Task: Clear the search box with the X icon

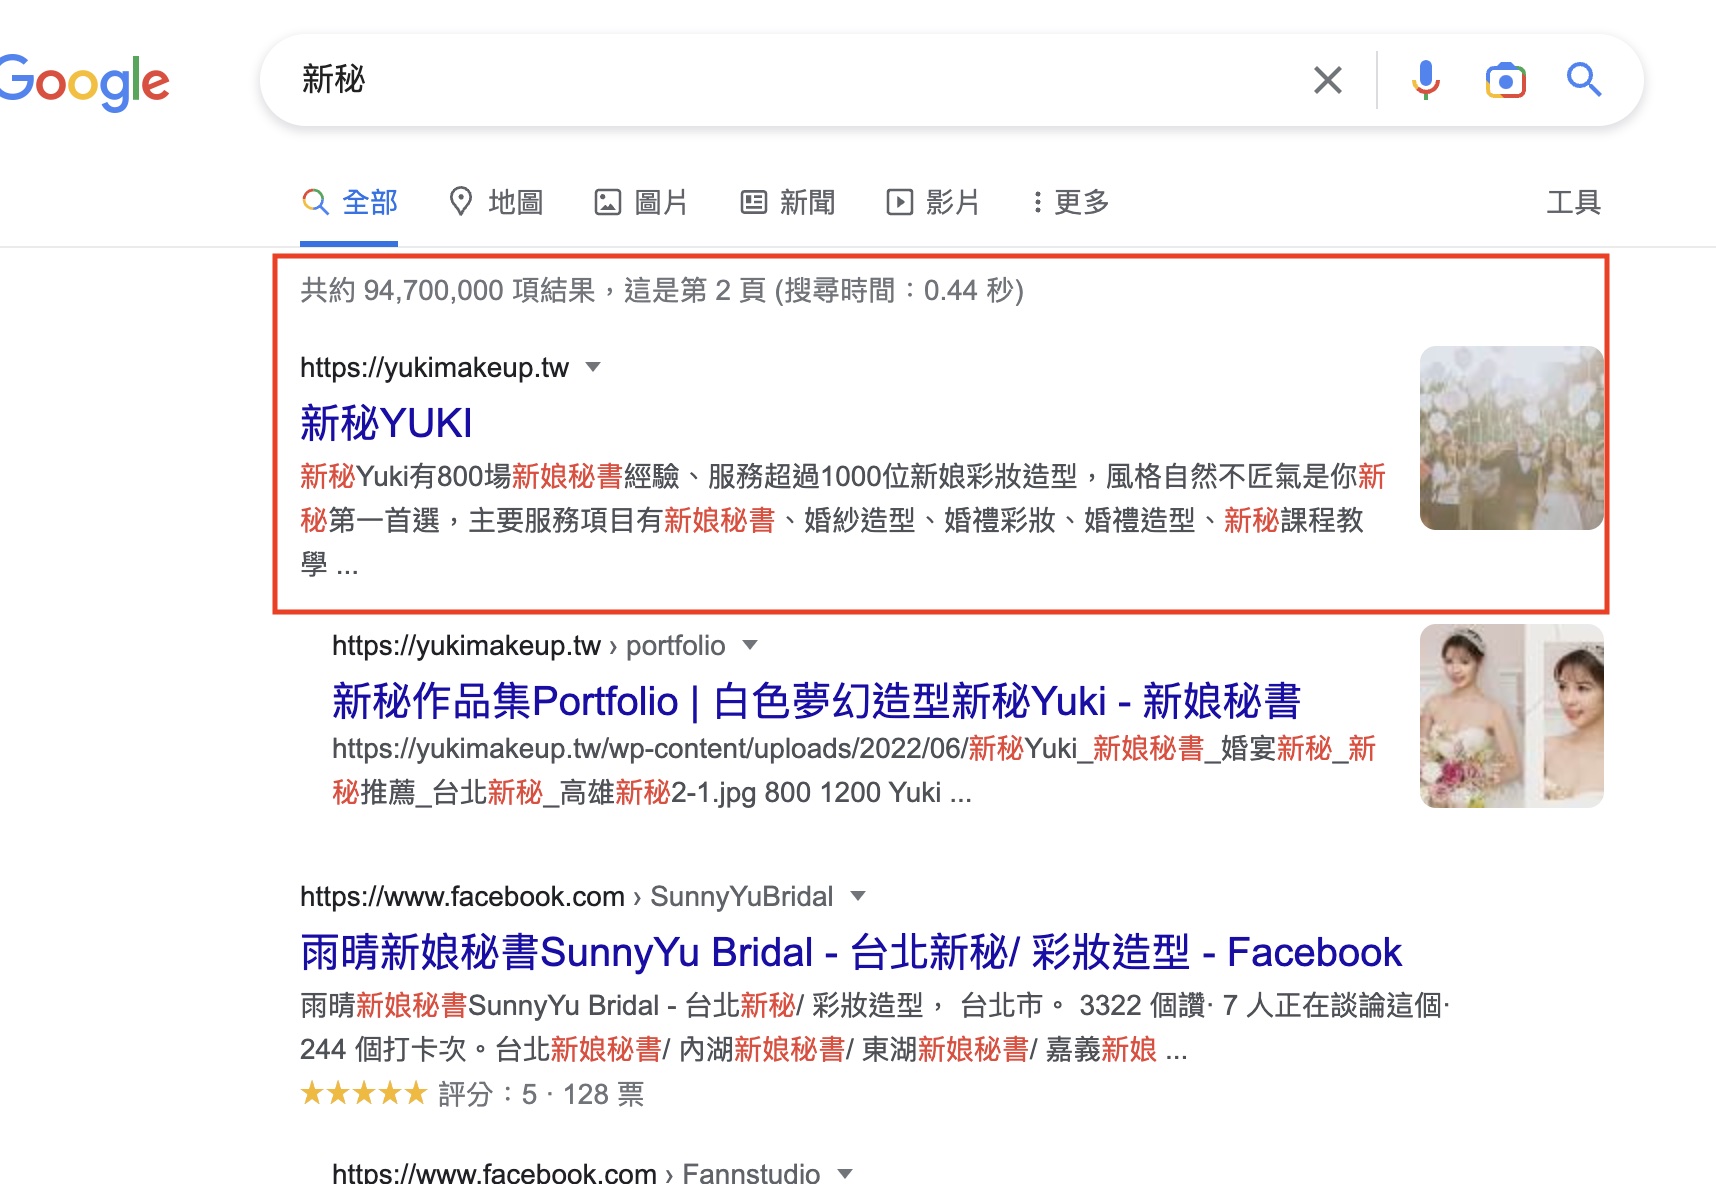Action: [1328, 80]
